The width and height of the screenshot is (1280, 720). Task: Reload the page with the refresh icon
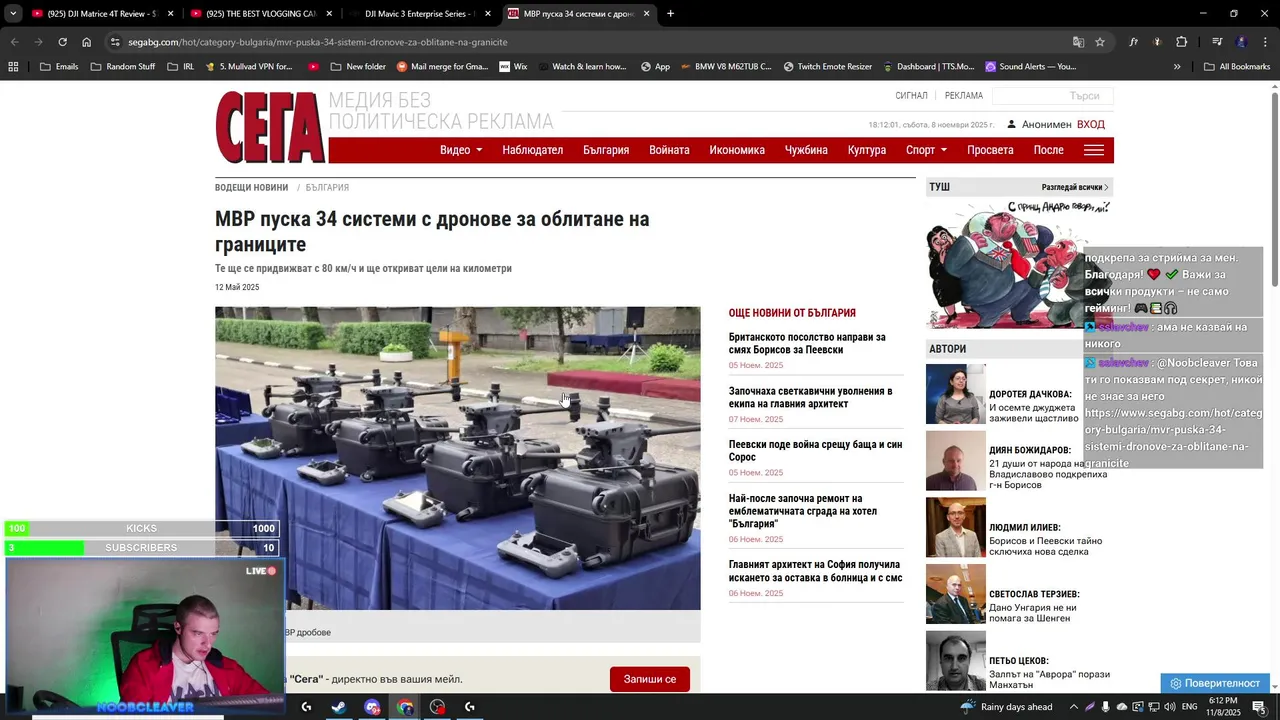click(x=62, y=42)
